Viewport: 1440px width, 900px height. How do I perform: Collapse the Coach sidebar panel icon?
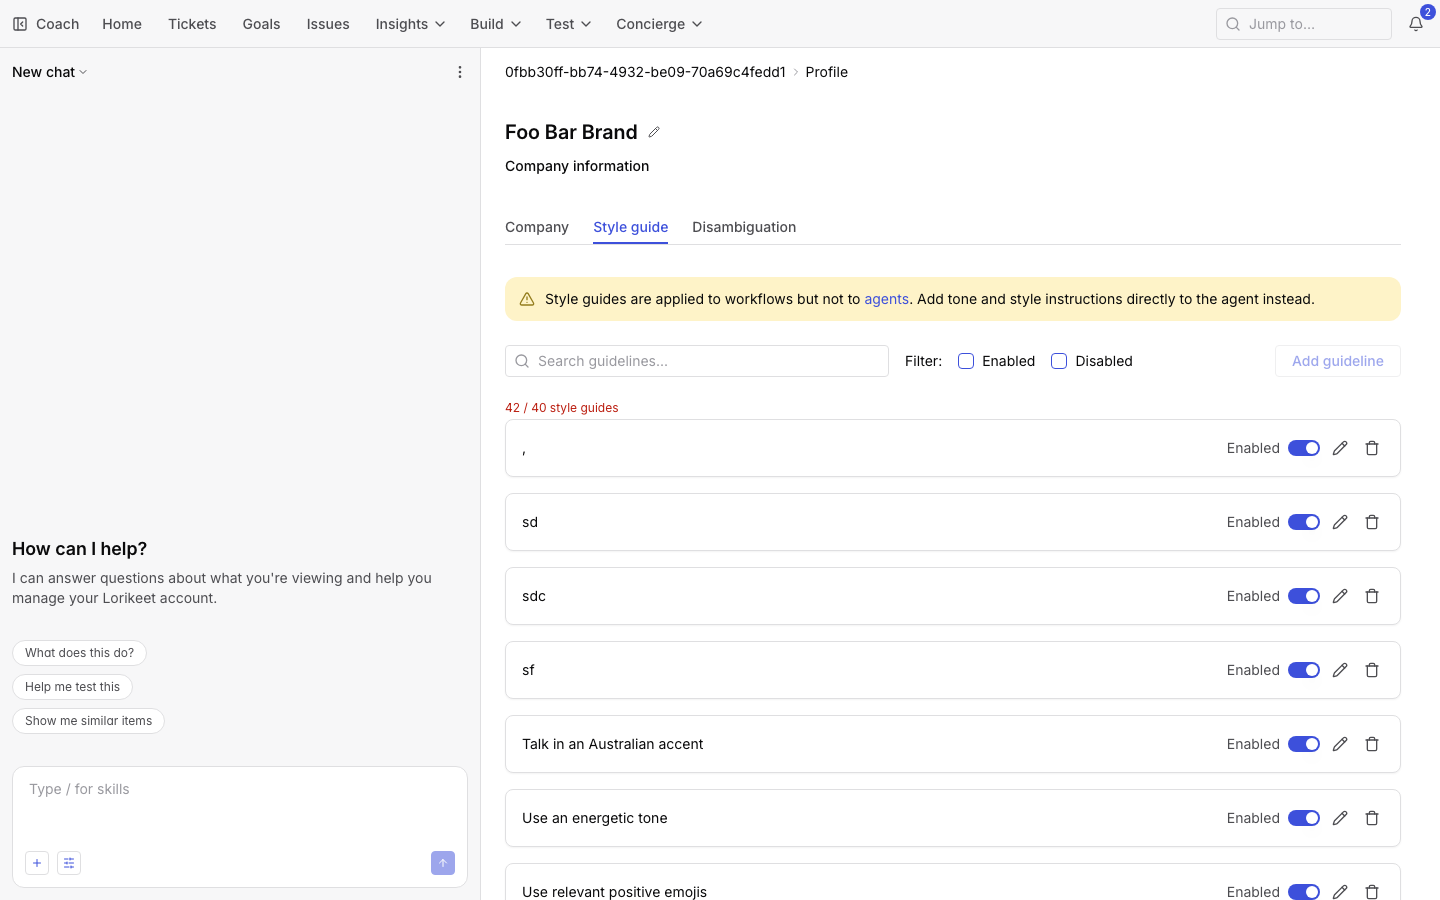20,24
